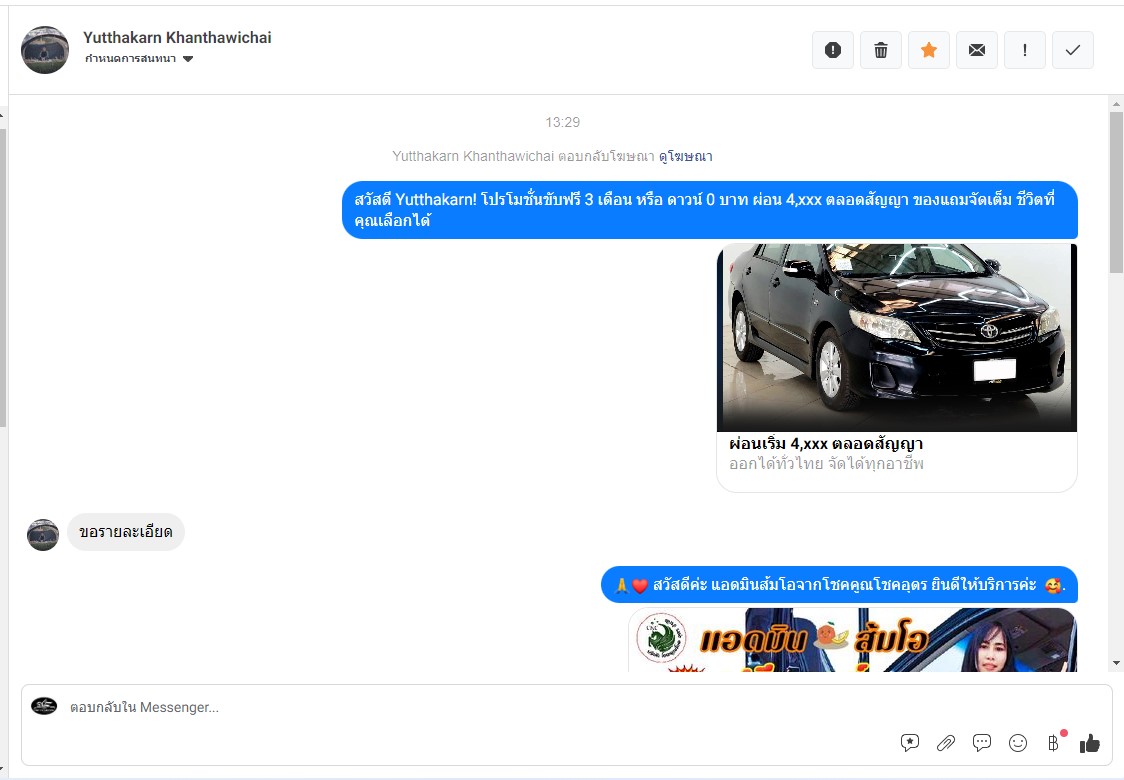Click the Yutthakarn Khanthawichai name header
The image size is (1124, 780).
[177, 38]
